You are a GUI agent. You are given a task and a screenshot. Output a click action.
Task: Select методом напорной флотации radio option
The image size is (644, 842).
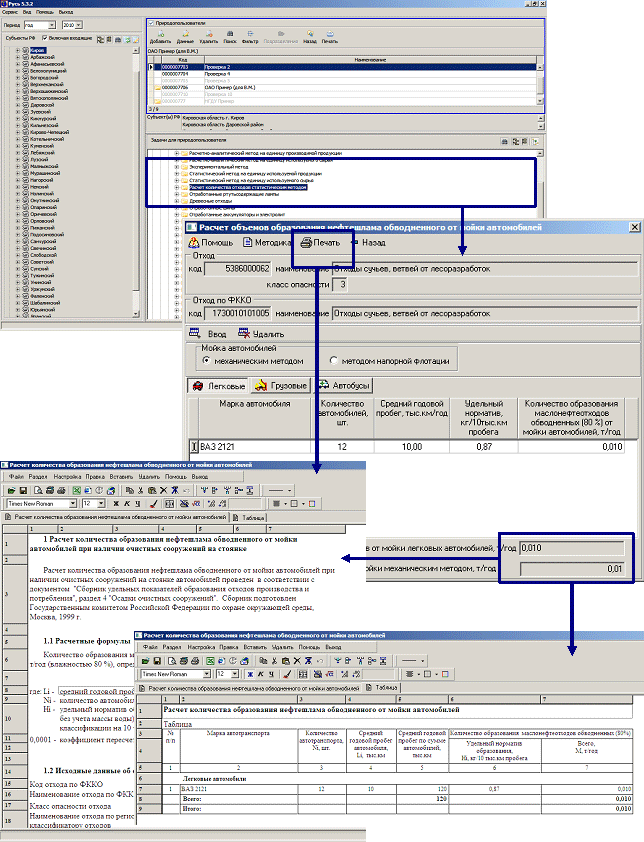(x=333, y=360)
